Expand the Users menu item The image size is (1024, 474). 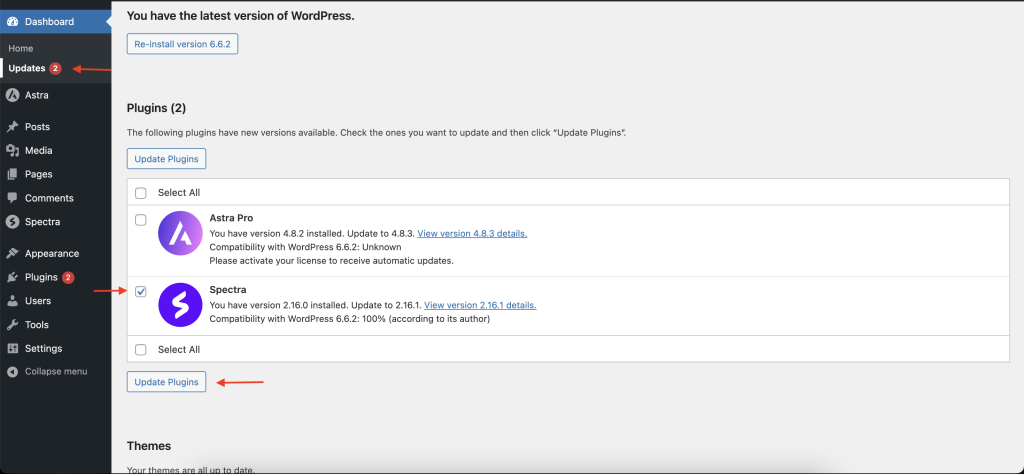[x=38, y=301]
